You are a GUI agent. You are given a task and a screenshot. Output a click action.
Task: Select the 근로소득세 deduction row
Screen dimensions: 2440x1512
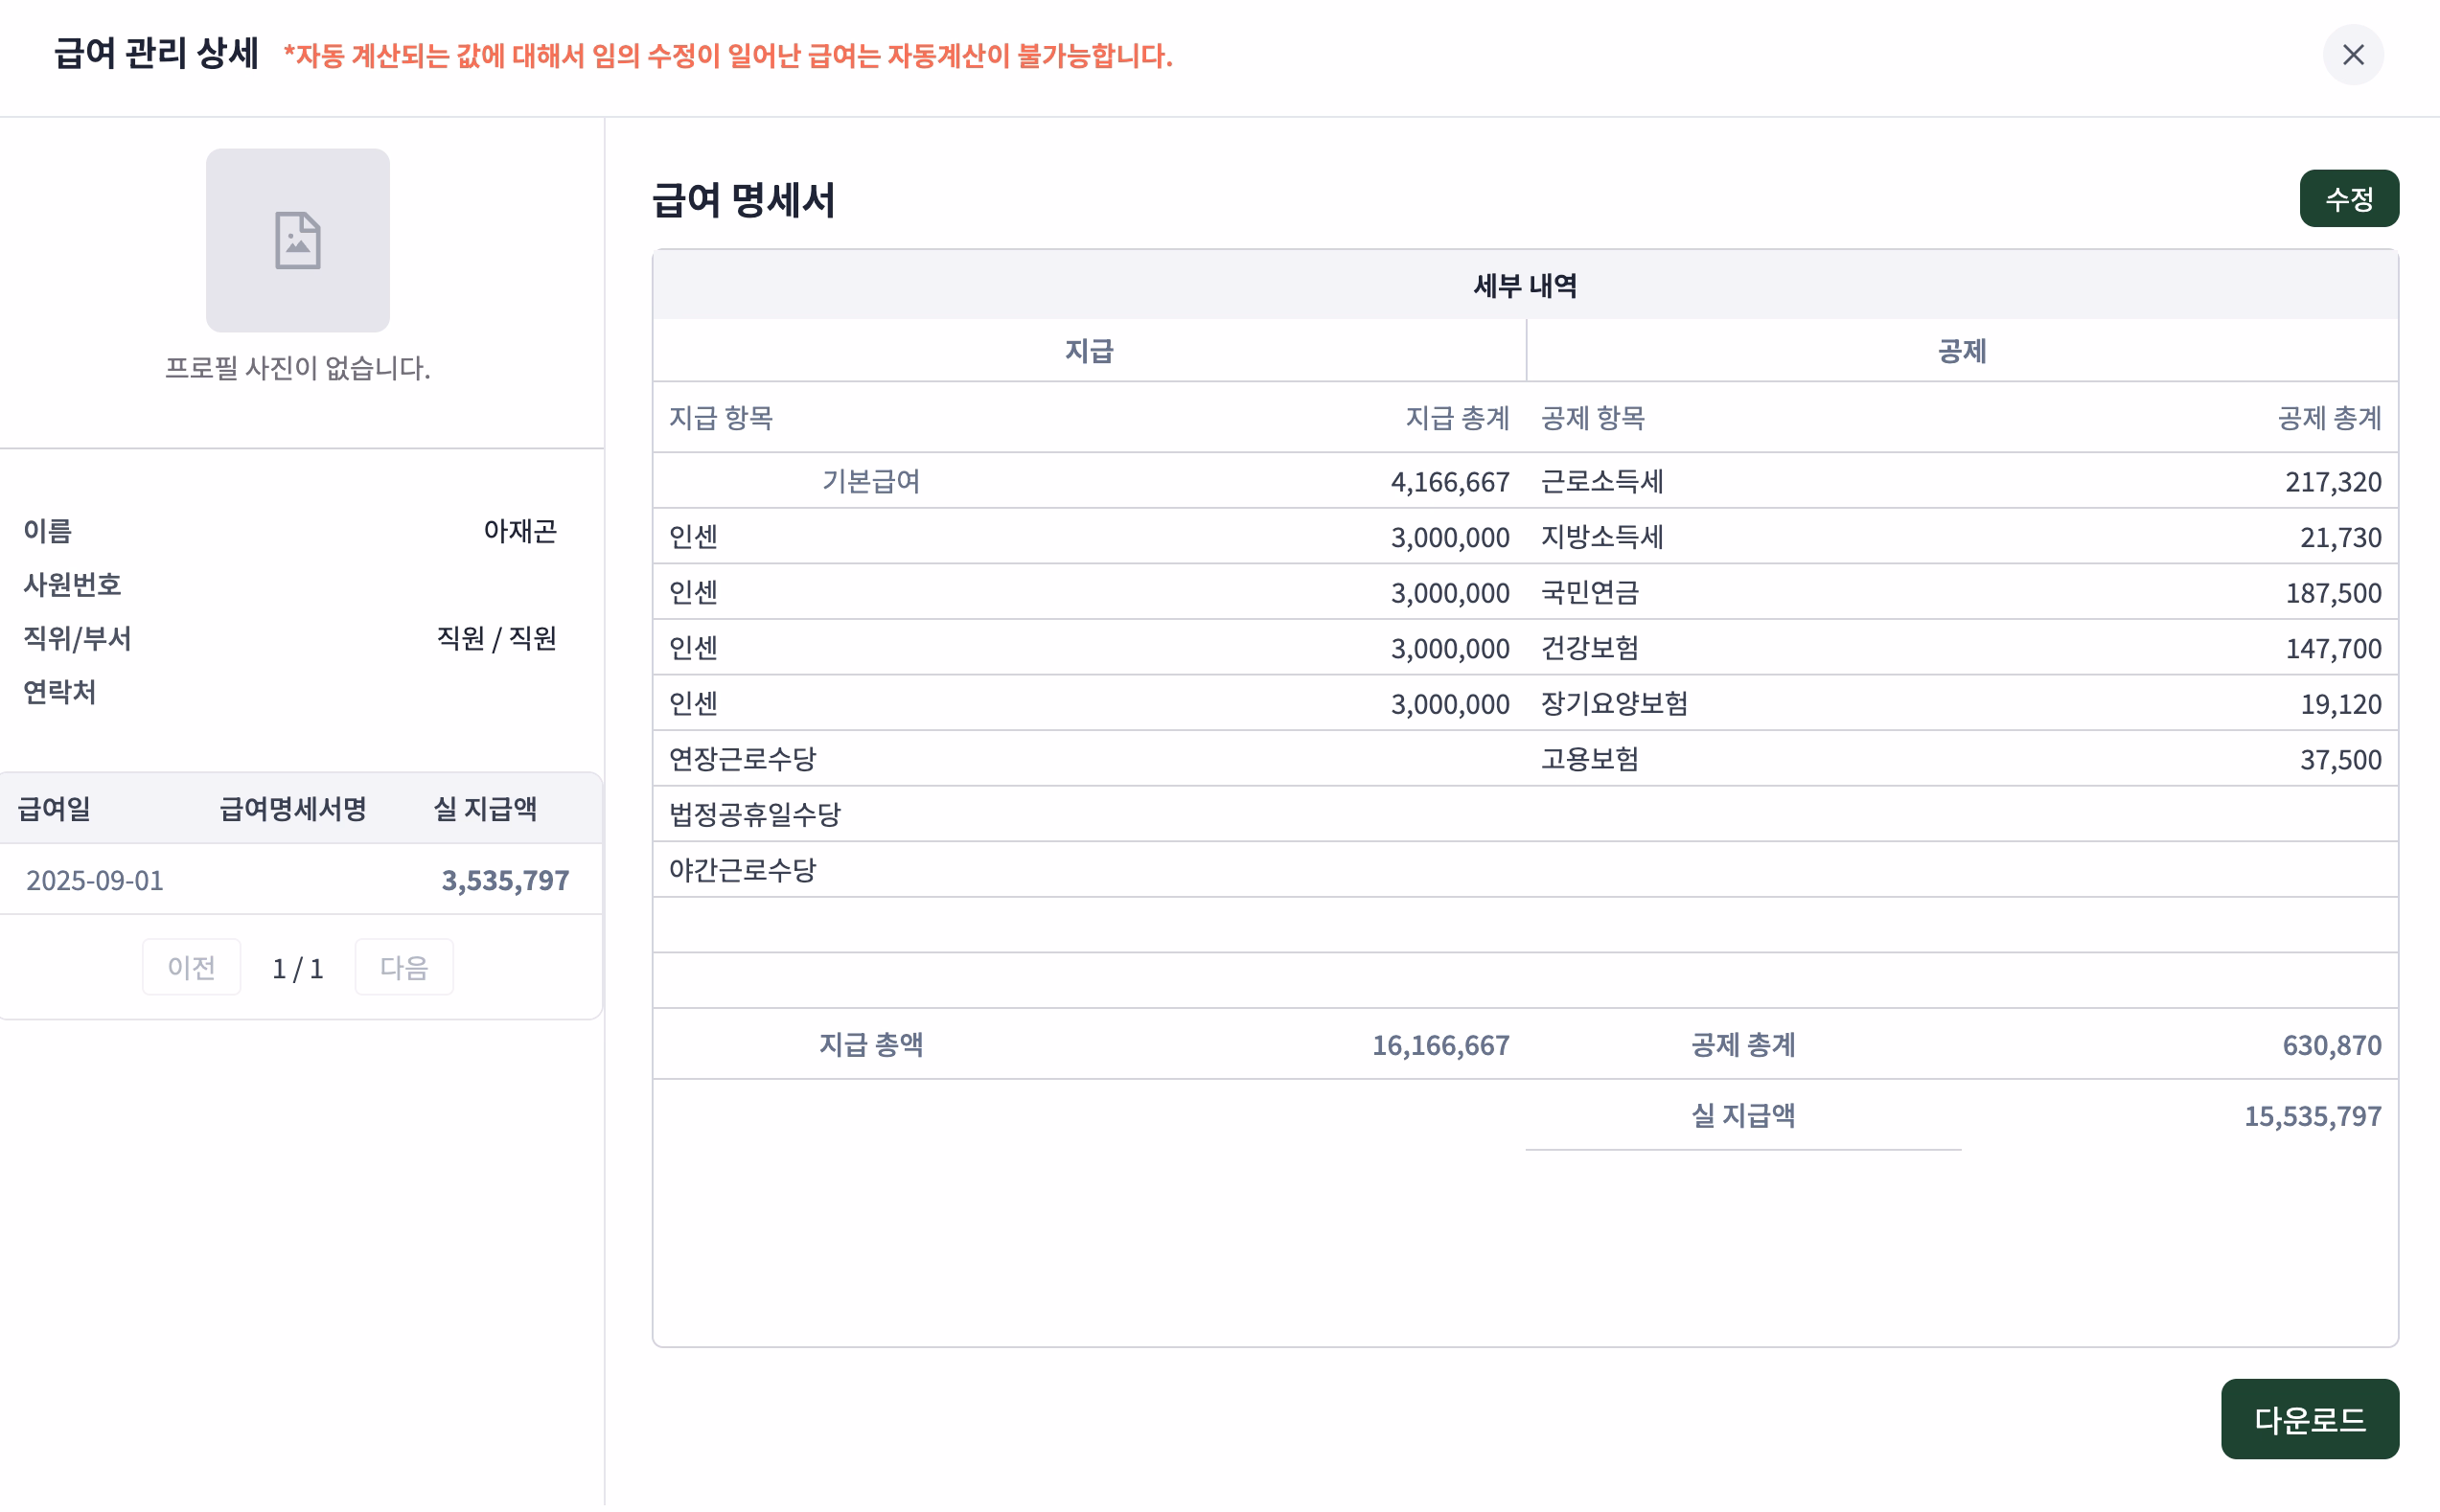click(x=1601, y=481)
